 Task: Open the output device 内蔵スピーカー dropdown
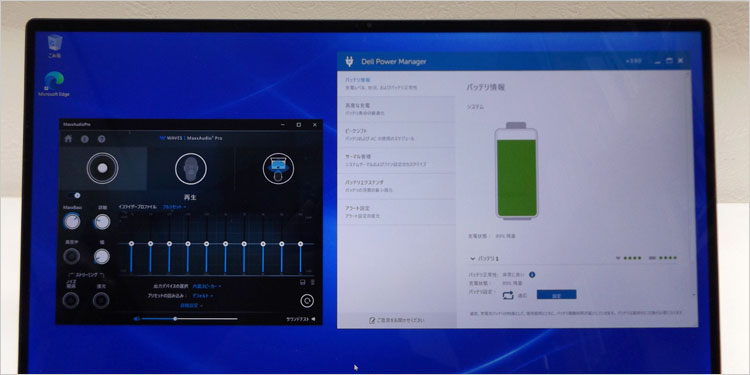(x=207, y=286)
